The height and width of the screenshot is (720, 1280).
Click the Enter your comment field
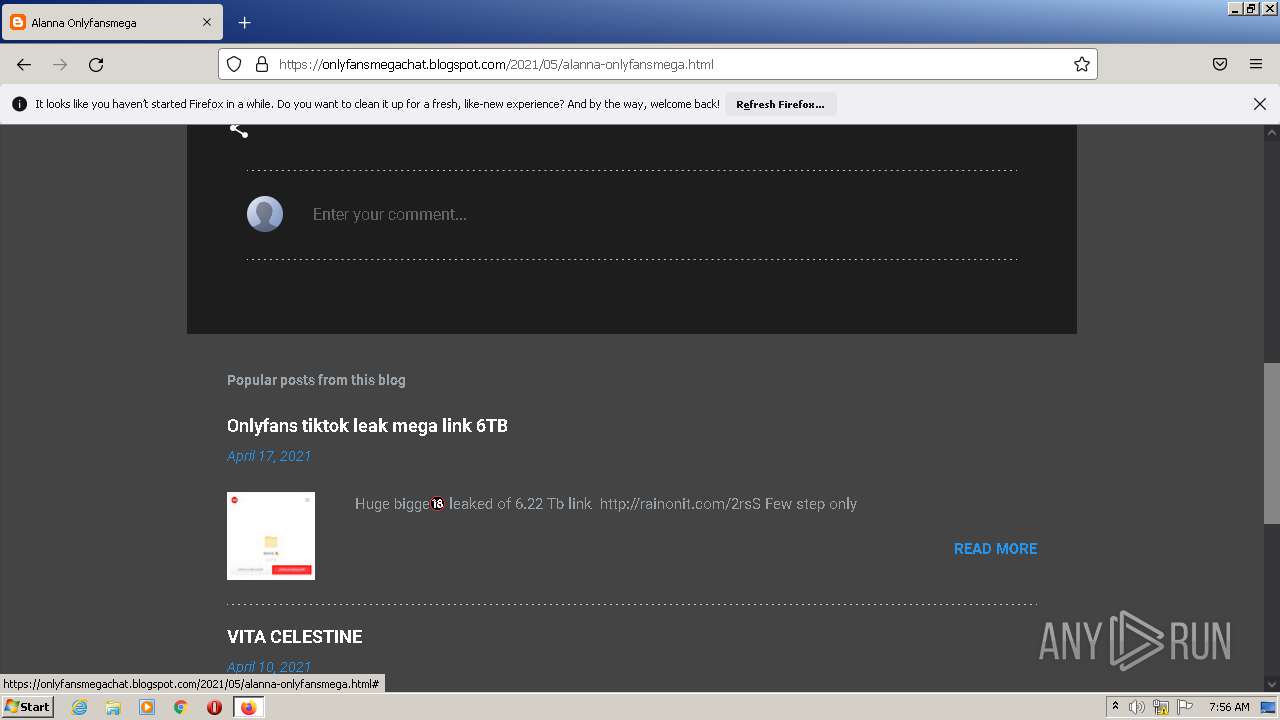tap(664, 214)
